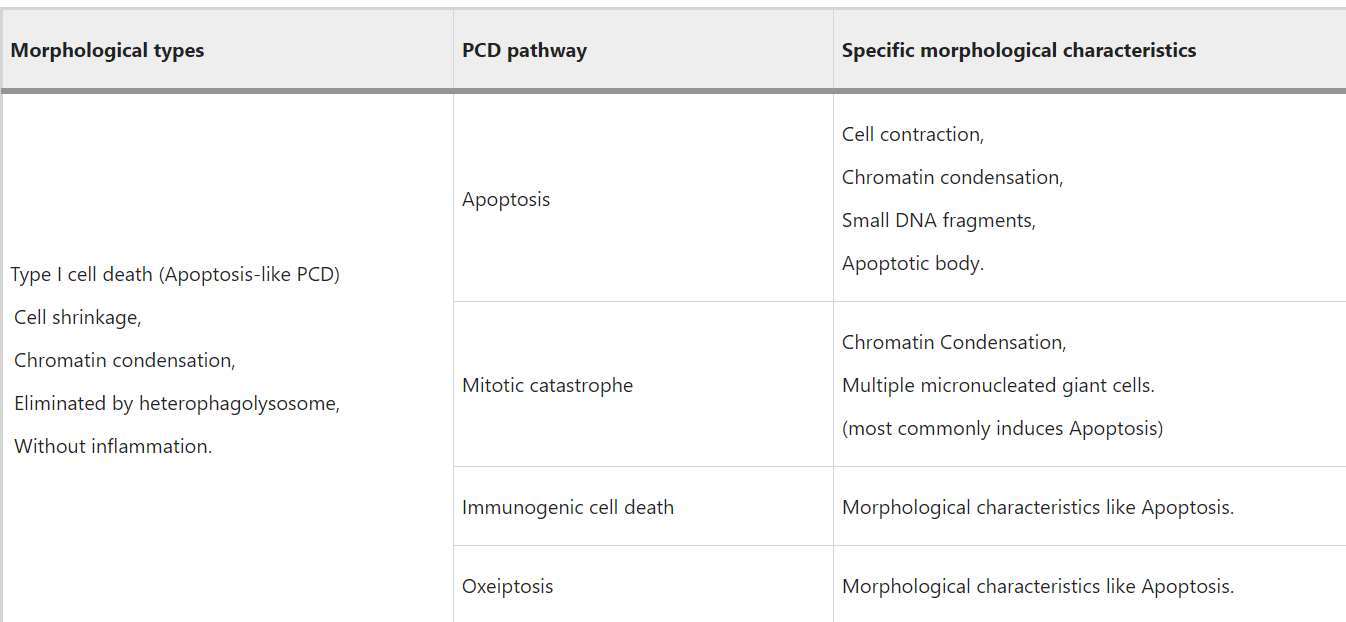
Task: Click "Chromatin Condensation" in Mitotic catastrophe row
Action: tap(953, 343)
